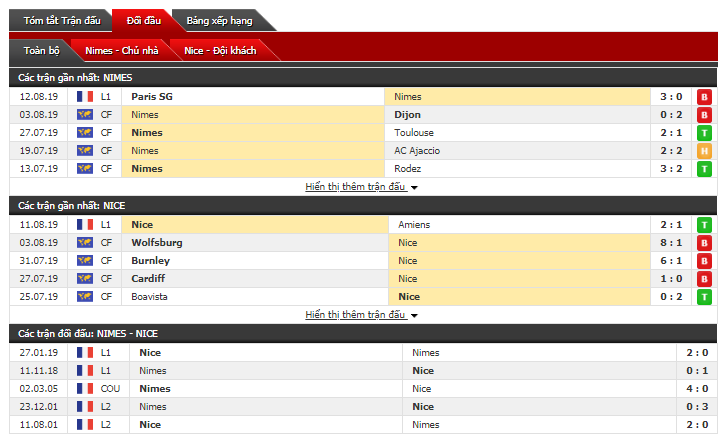Click France flag in 27.01.19 row
The height and width of the screenshot is (434, 719).
click(85, 353)
